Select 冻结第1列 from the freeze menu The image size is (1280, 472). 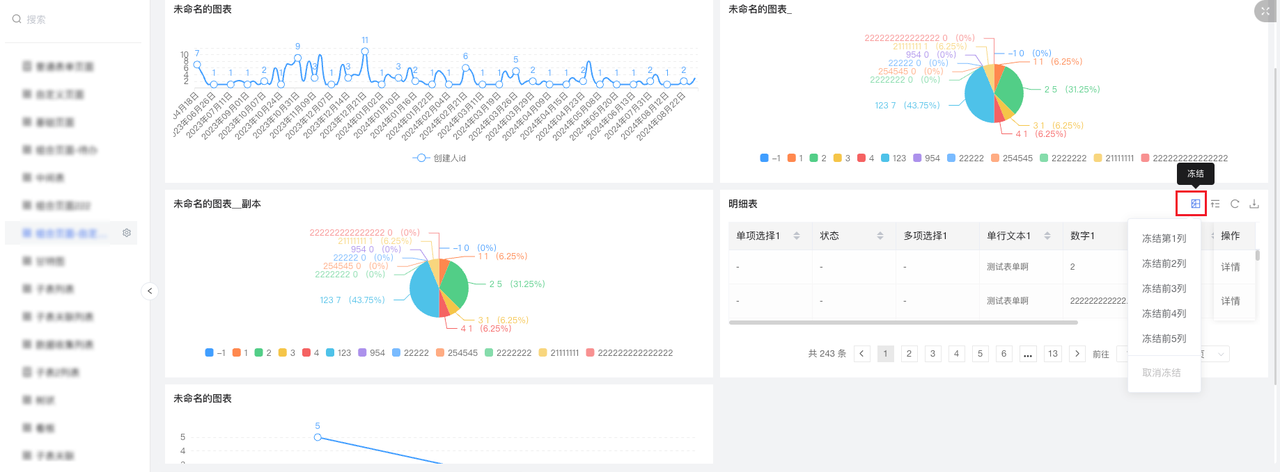(x=1164, y=237)
